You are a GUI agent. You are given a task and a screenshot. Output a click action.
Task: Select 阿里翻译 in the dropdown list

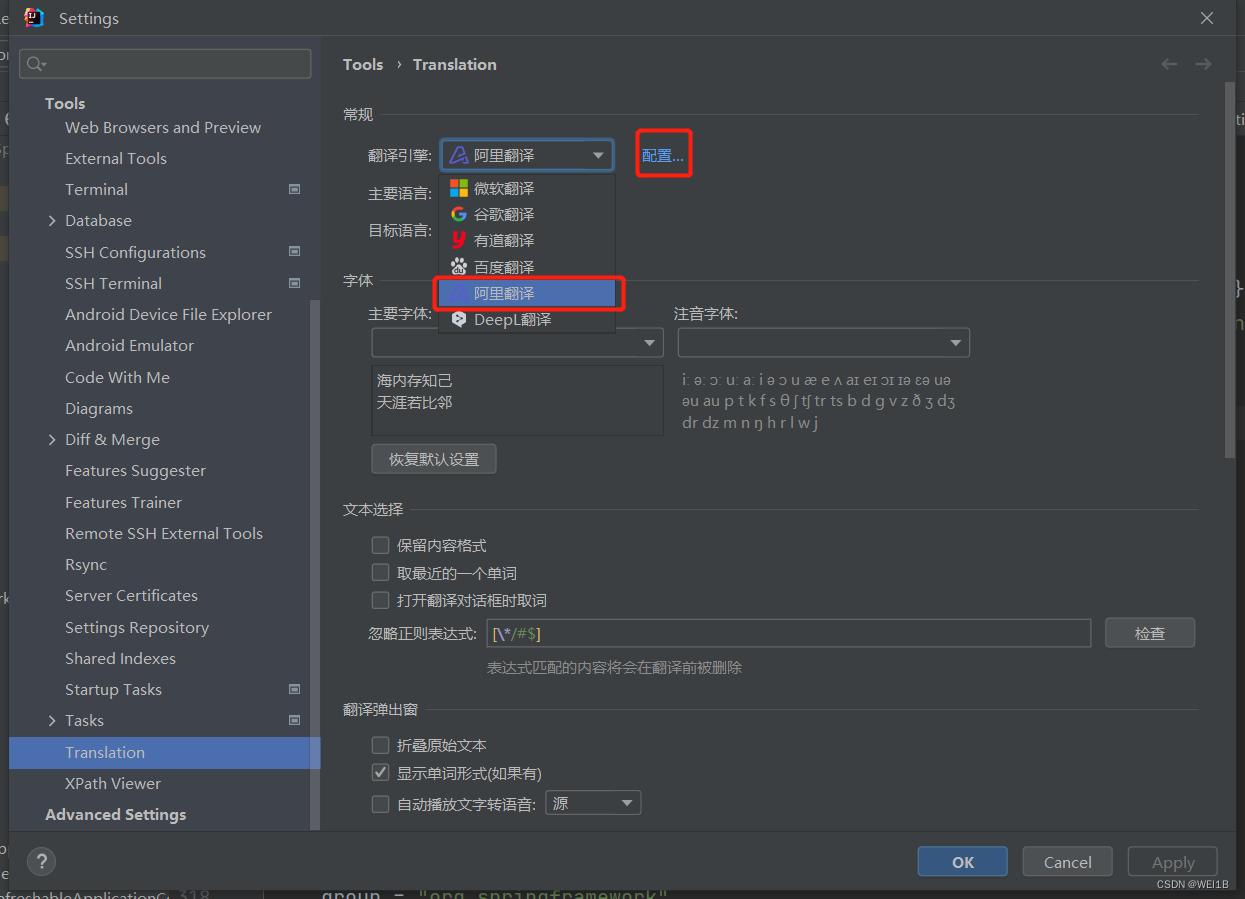point(527,293)
